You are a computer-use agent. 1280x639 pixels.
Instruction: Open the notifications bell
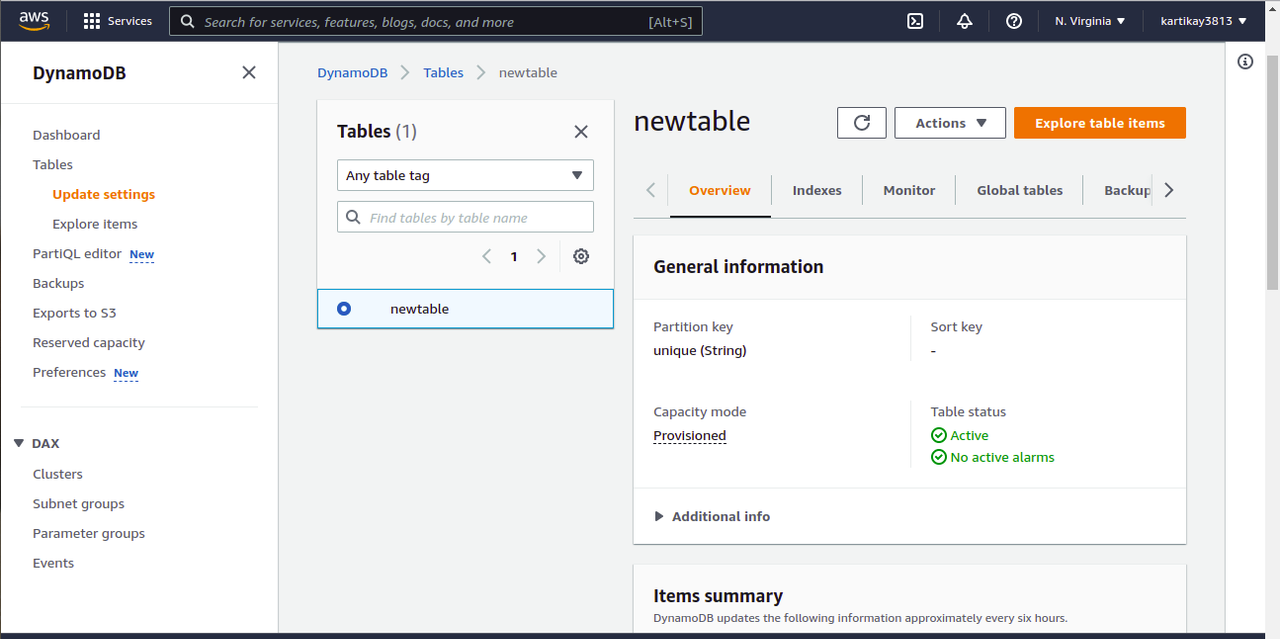964,21
